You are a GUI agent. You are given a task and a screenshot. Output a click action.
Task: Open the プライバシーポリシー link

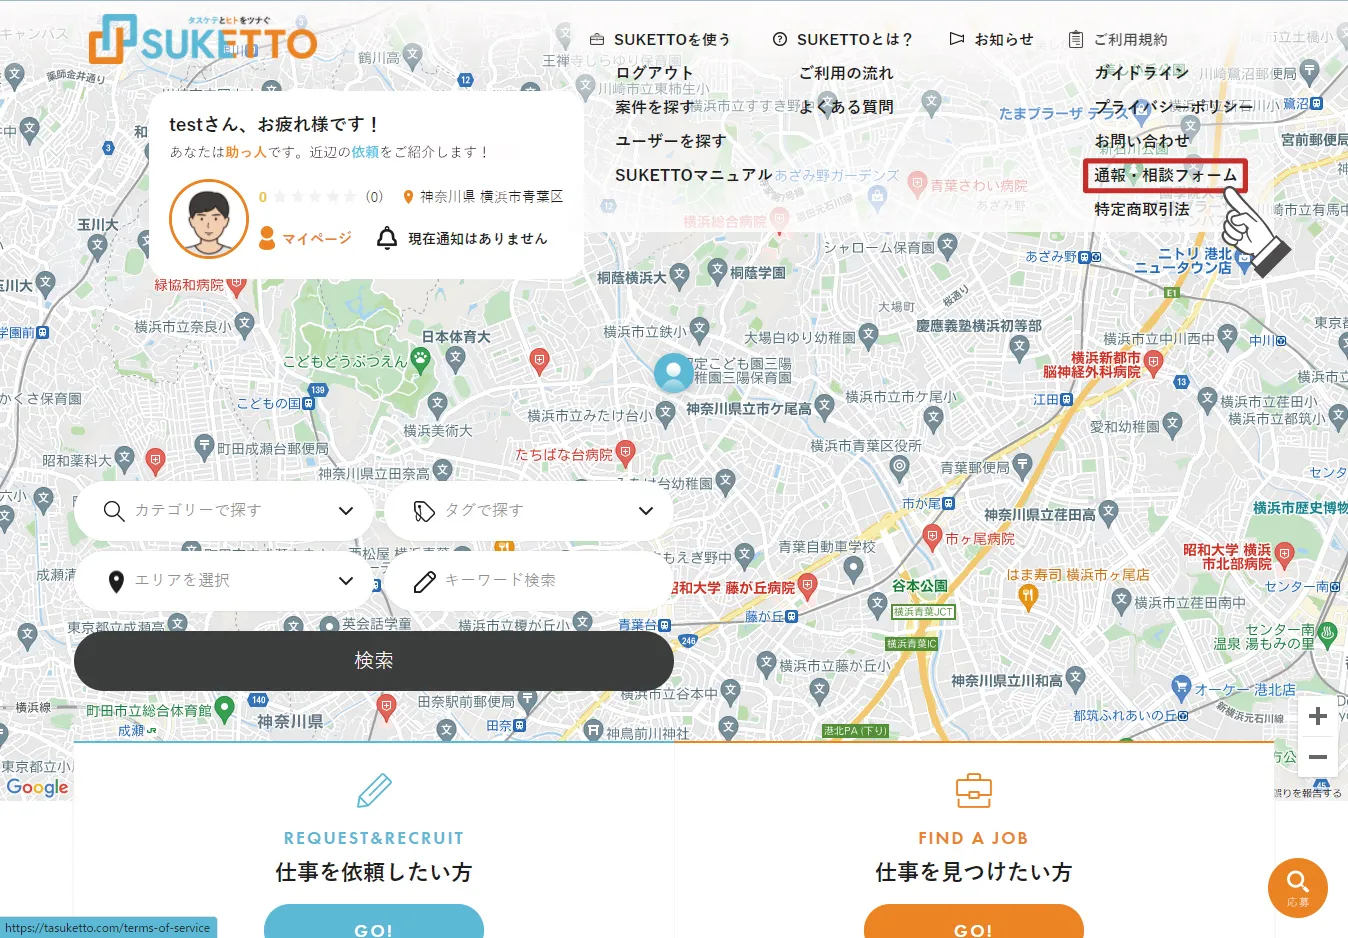(1173, 107)
